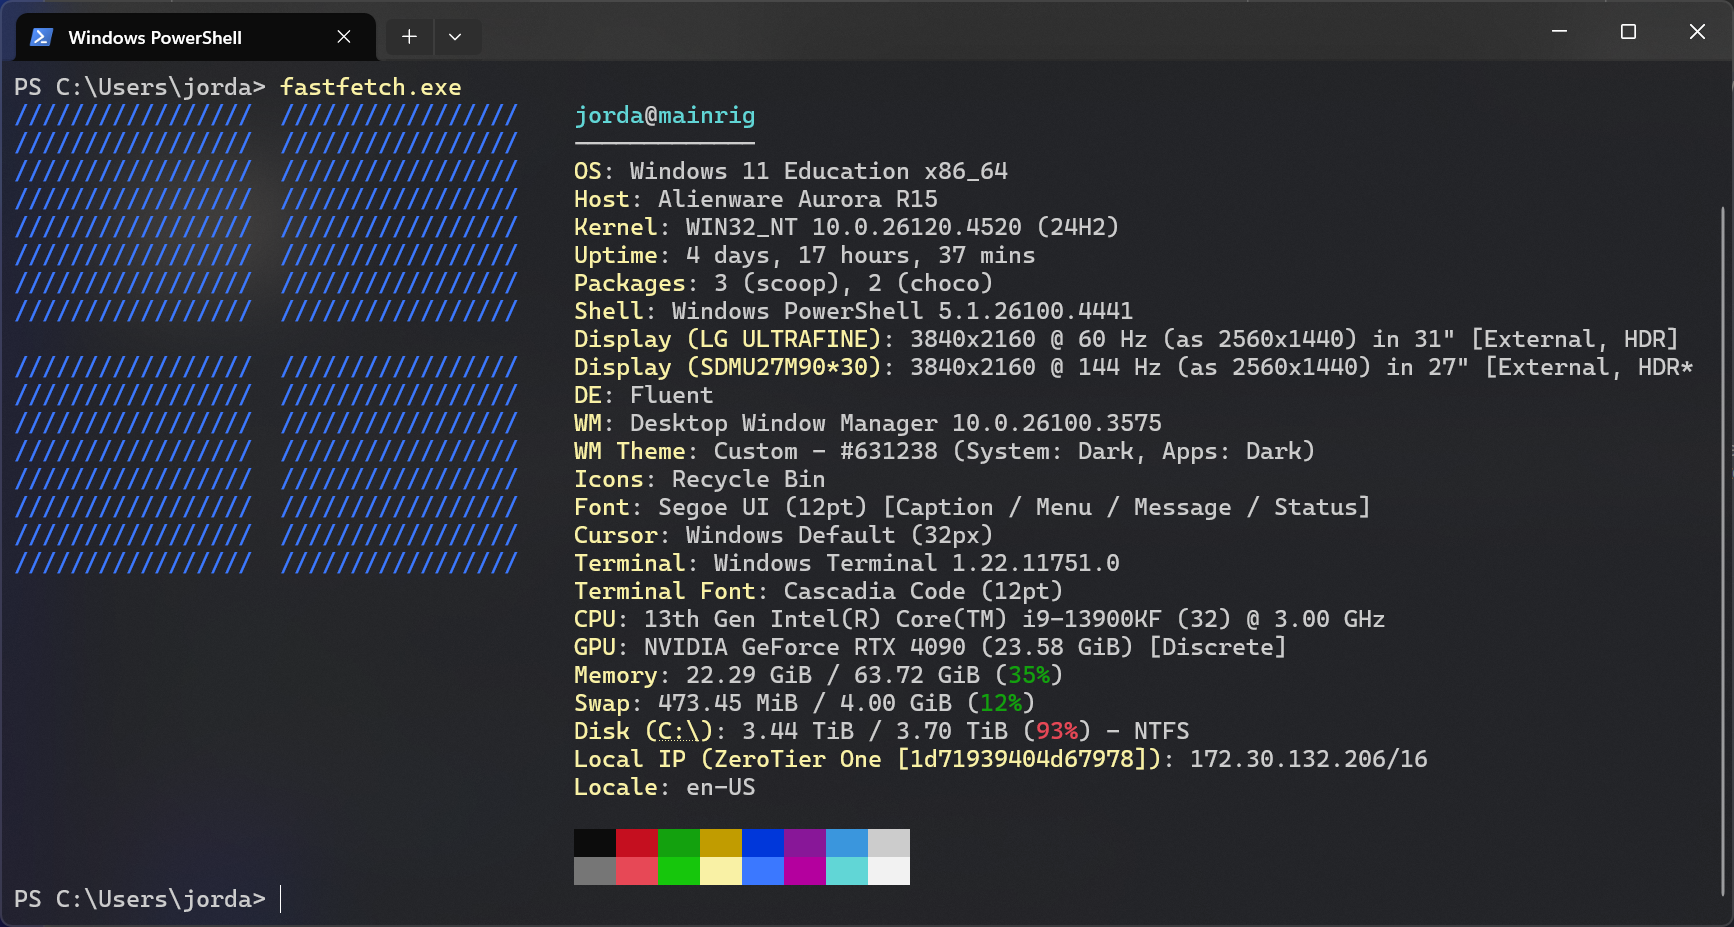Click the GPU GeForce RTX 4090 line
The image size is (1734, 927).
[x=931, y=647]
